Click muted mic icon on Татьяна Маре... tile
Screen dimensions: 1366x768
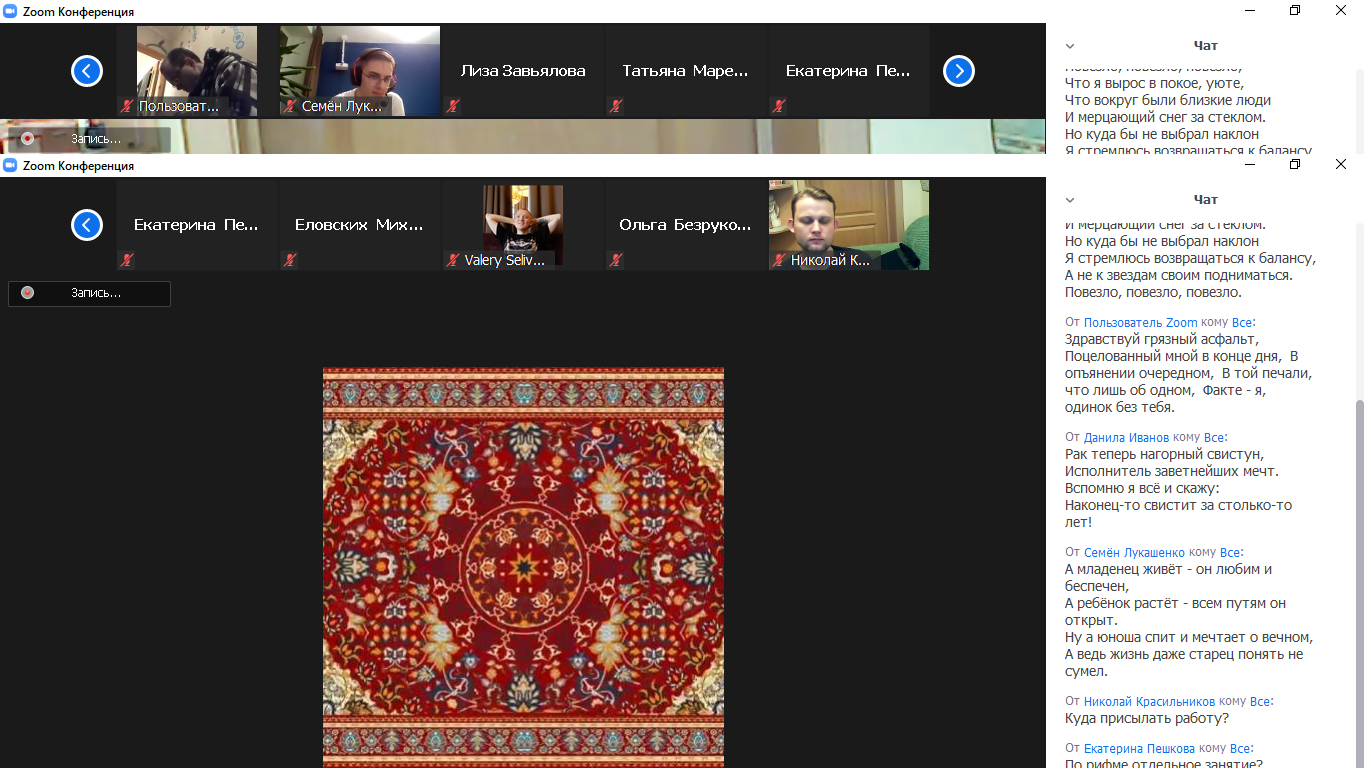[616, 106]
